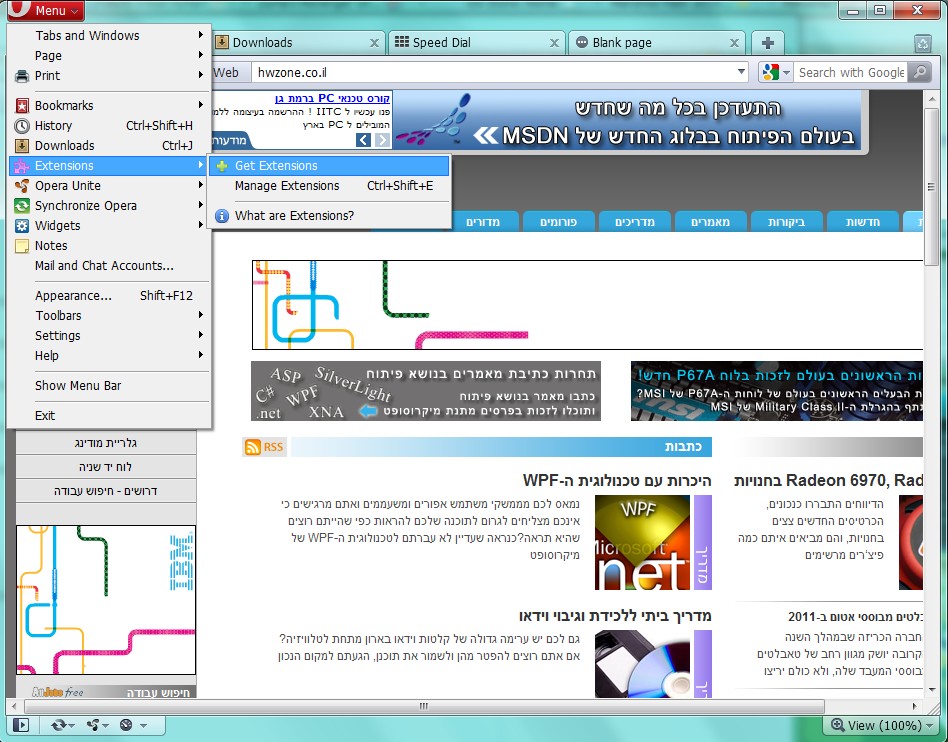Viewport: 948px width, 742px height.
Task: Open the video capture guide headline
Action: click(x=615, y=616)
